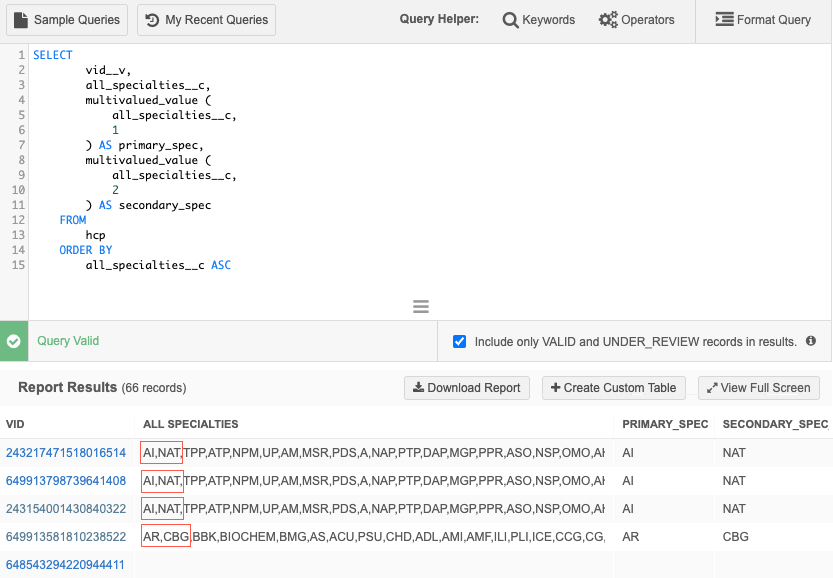833x578 pixels.
Task: Open the Sample Queries list
Action: 68,20
